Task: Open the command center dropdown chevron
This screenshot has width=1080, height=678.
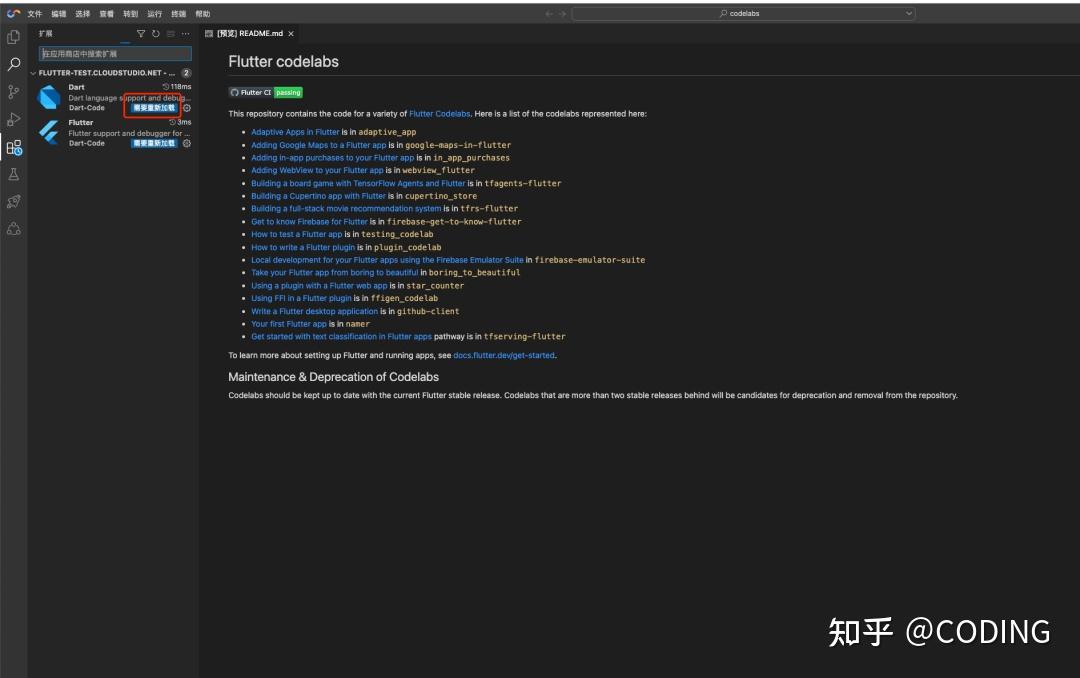Action: (908, 14)
